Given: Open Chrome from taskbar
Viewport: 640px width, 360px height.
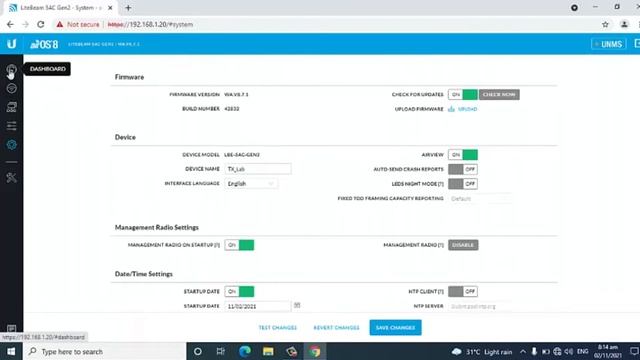Looking at the screenshot, I should pos(315,351).
